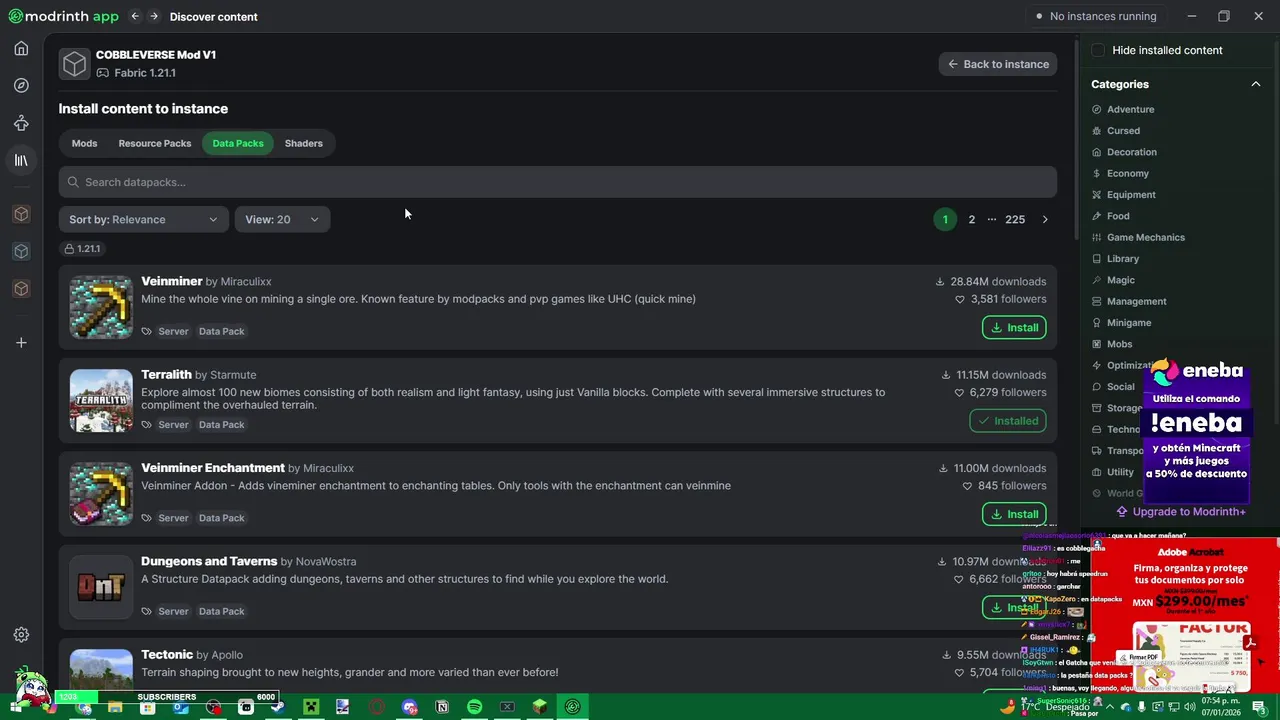Click the Search datapacks field
Screen dimensions: 1280x720
click(557, 182)
